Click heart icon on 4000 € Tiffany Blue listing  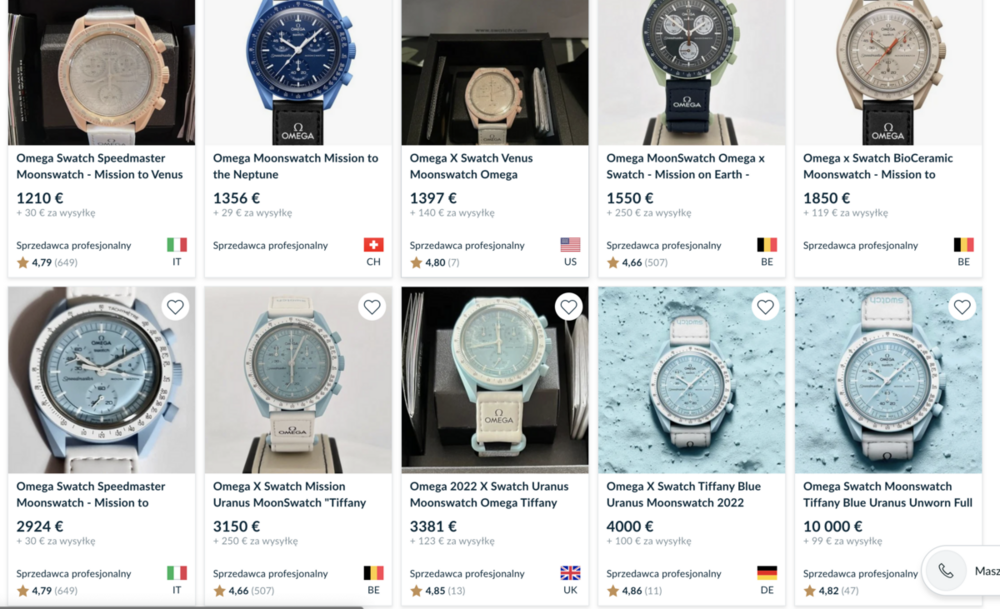coord(765,307)
